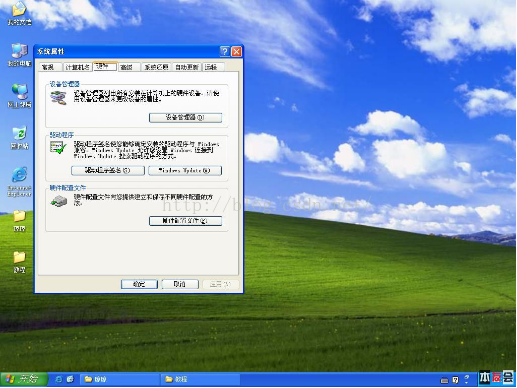Select the folder icon just below Internet Explorer

click(19, 221)
